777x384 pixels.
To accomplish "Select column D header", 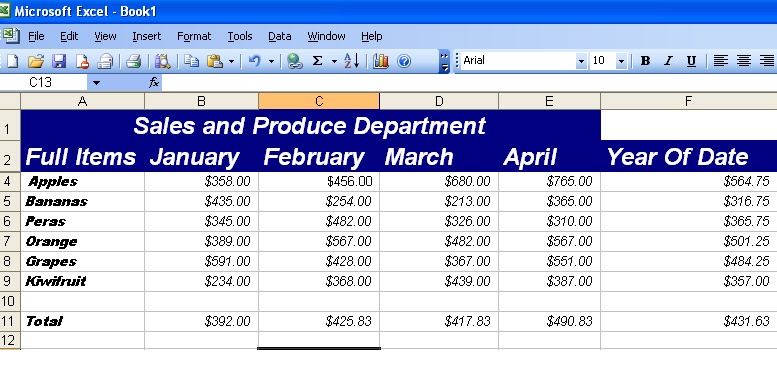I will pos(439,101).
